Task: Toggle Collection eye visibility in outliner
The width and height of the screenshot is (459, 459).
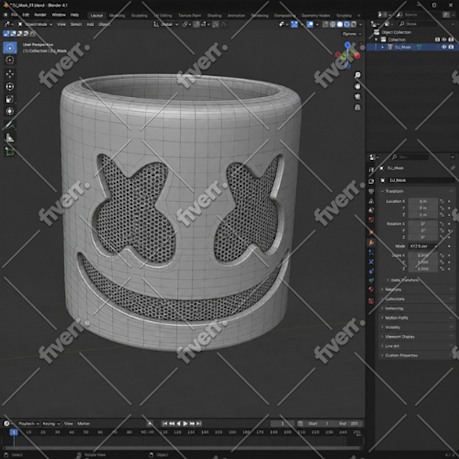Action: 444,39
